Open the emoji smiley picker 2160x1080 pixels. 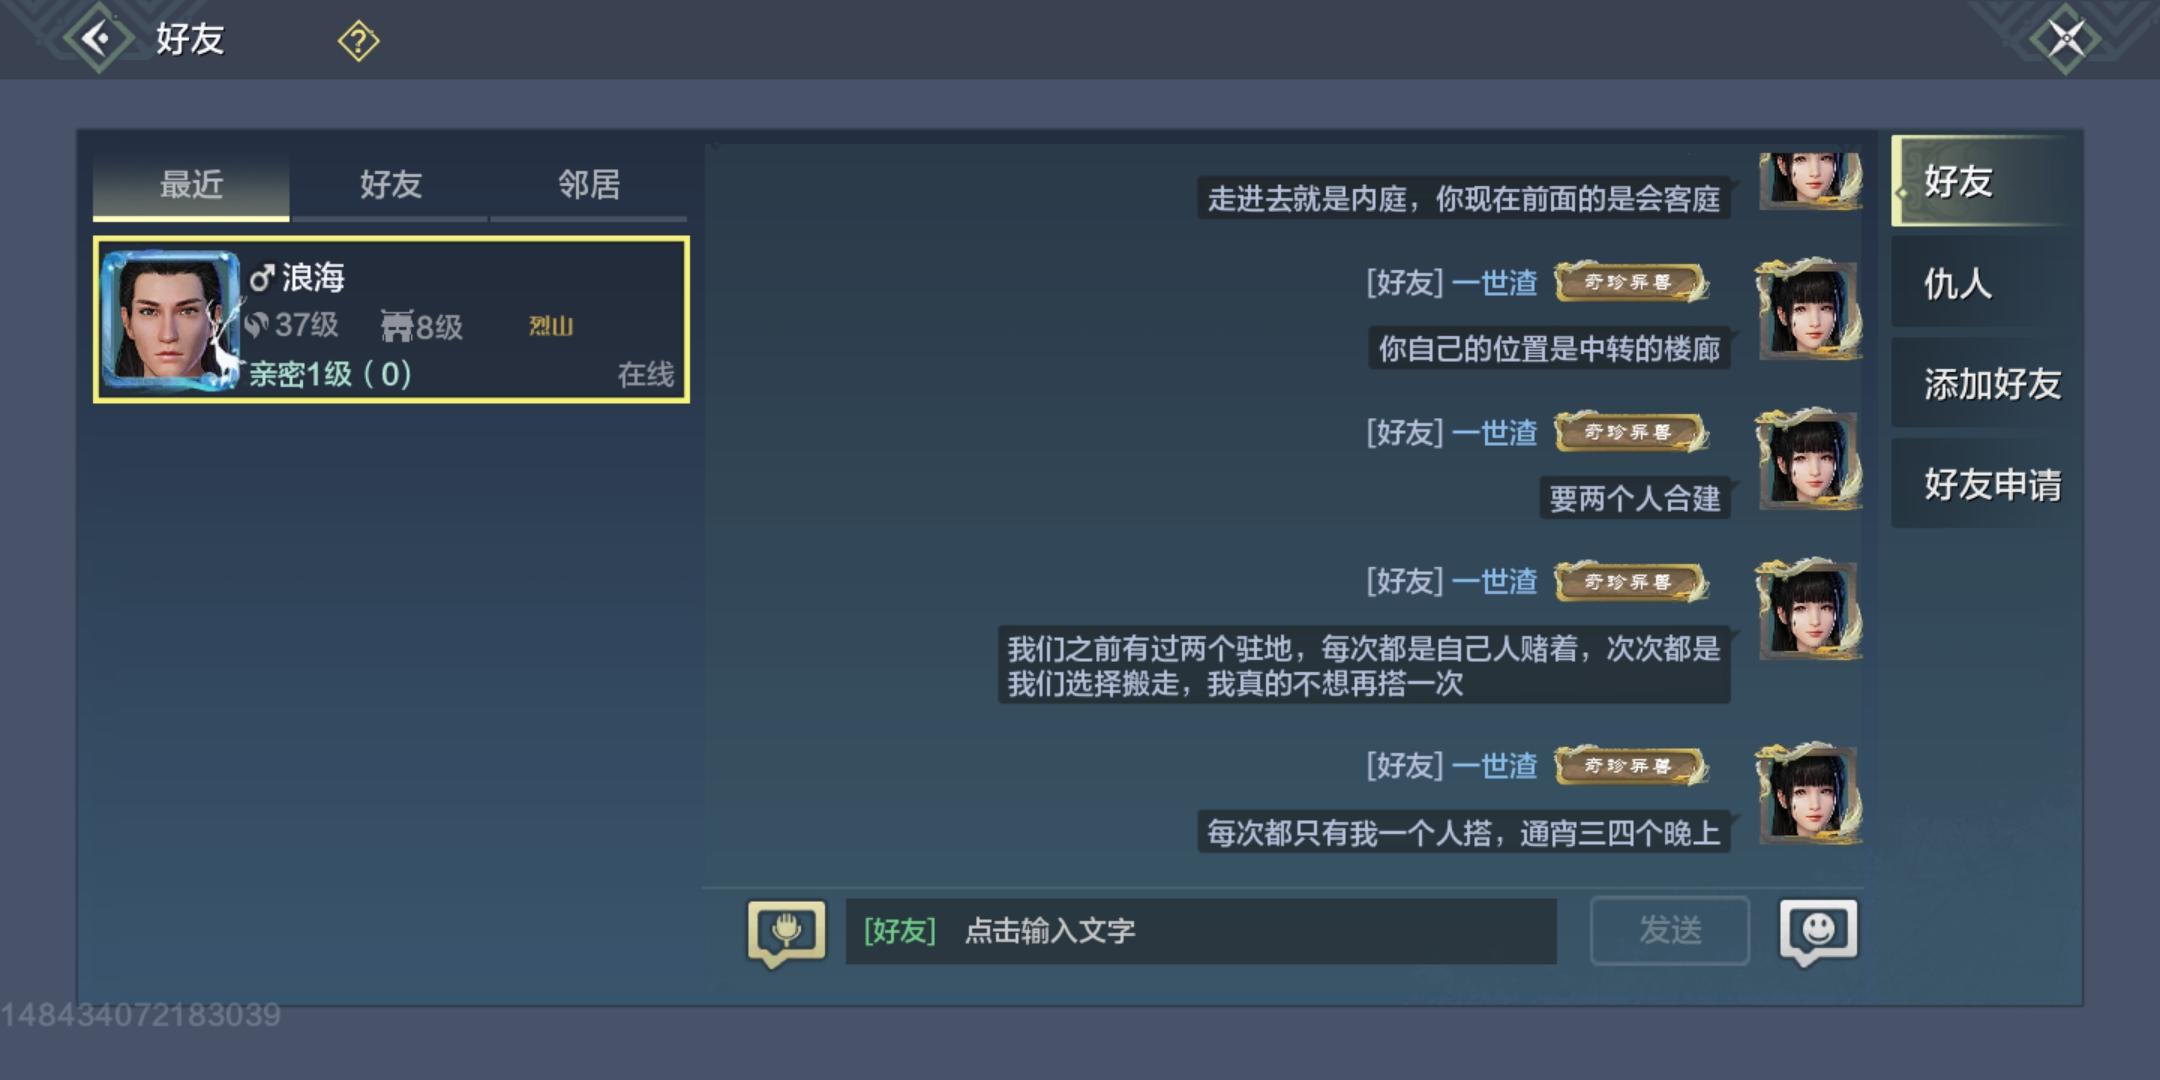coord(1818,931)
